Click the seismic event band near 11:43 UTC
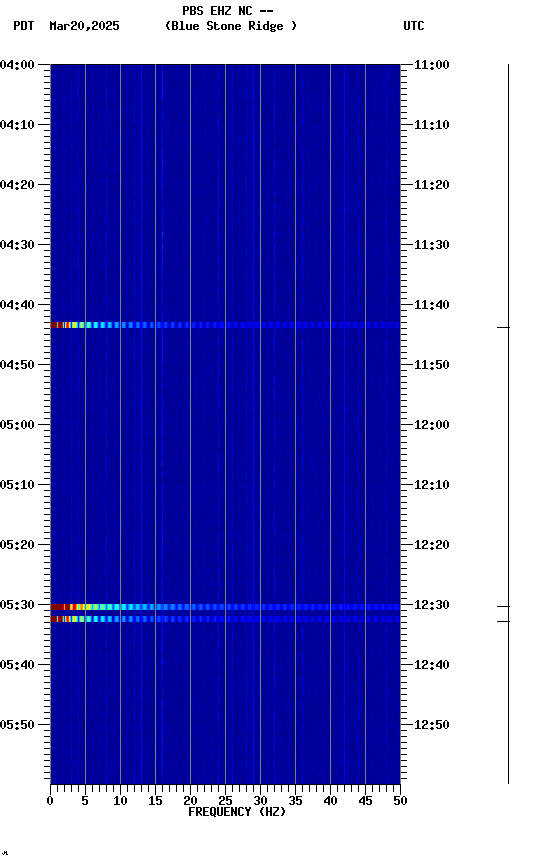Screen dimensions: 552x864 point(225,325)
